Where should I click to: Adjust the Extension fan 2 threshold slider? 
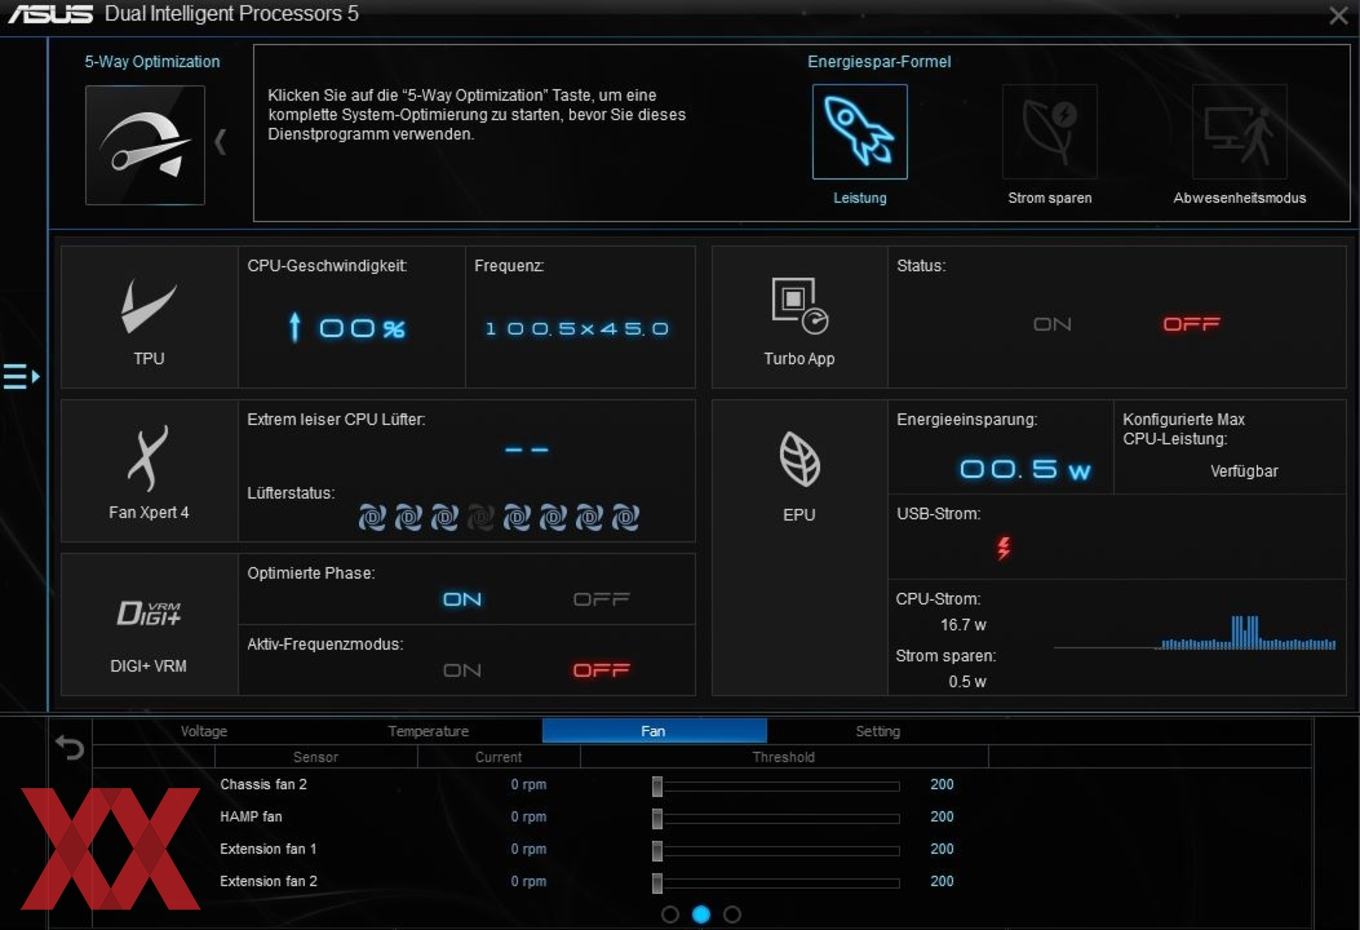657,883
